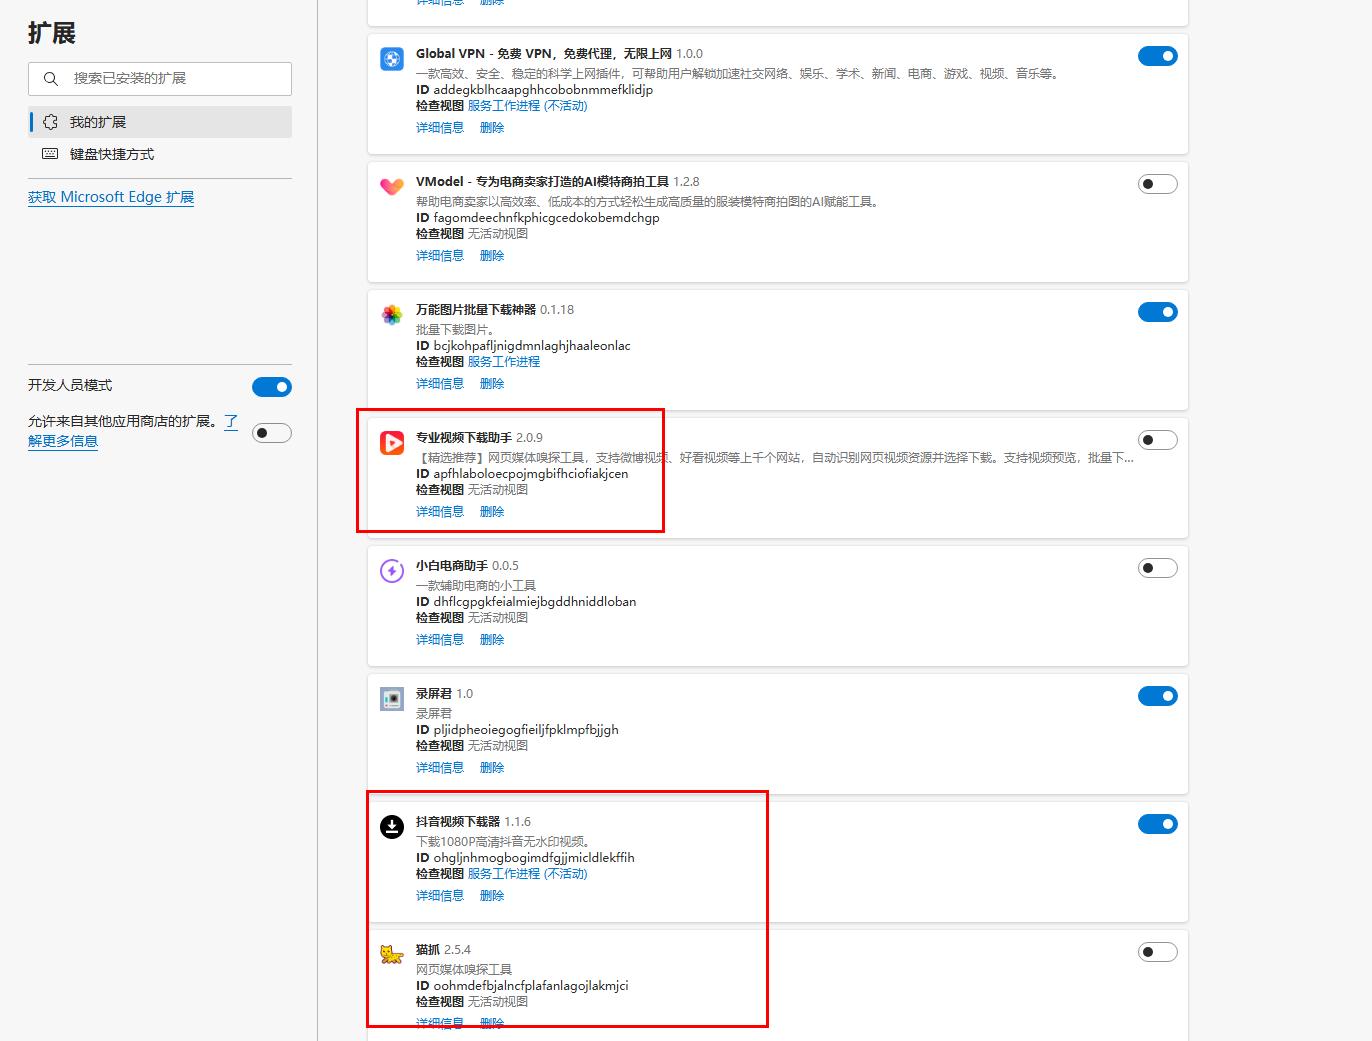This screenshot has height=1041, width=1372.
Task: Open 详细信息 for Global VPN
Action: click(440, 128)
